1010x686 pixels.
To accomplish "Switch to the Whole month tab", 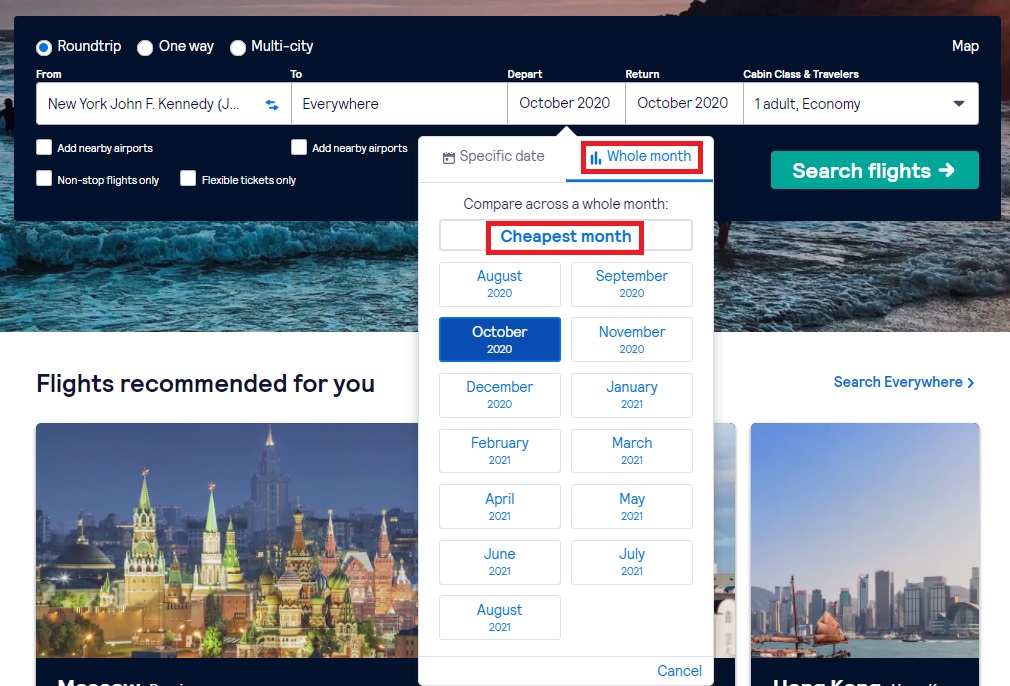I will (641, 157).
